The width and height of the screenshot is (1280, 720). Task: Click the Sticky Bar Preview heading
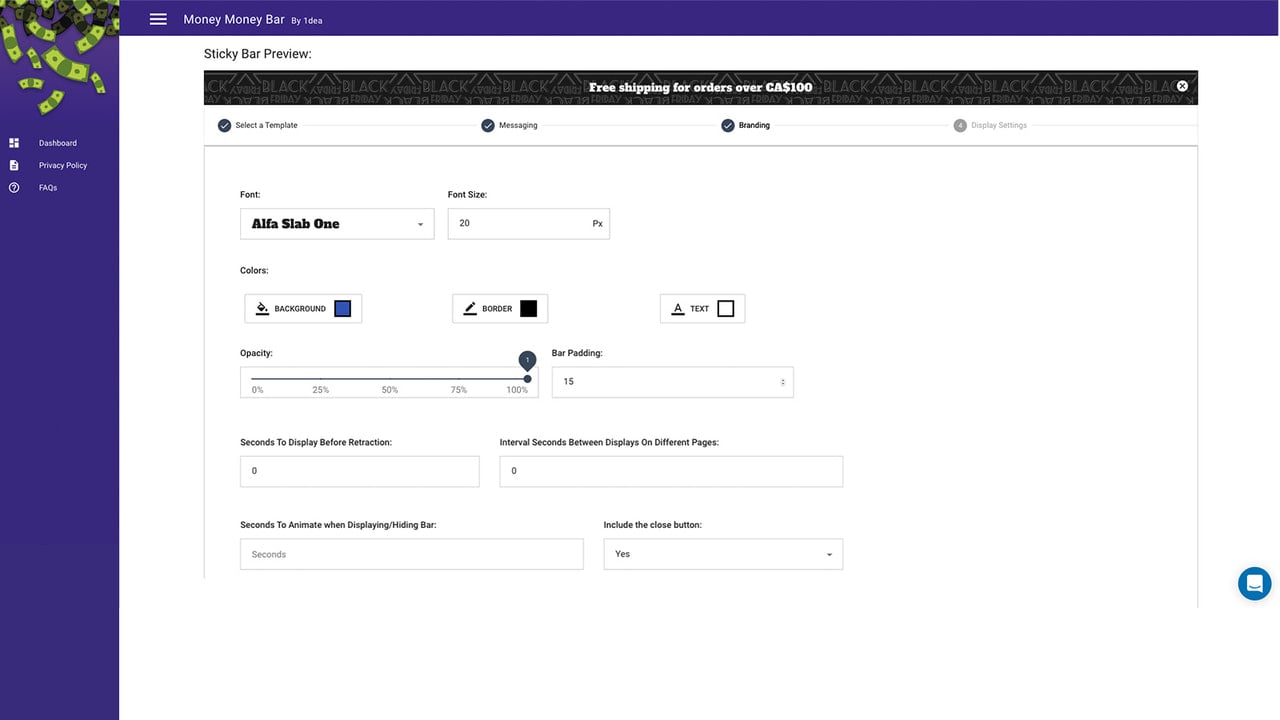[258, 54]
